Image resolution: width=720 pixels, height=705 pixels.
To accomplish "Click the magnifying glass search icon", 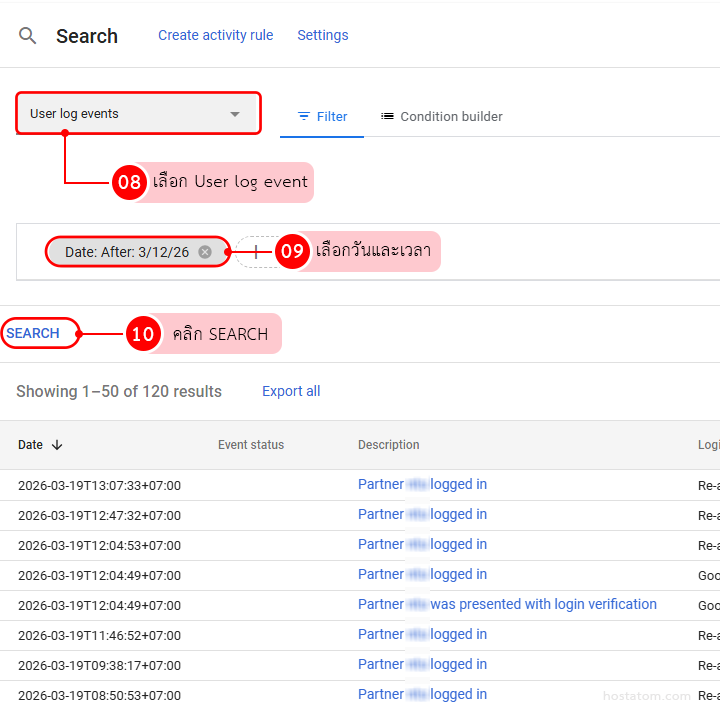I will point(28,36).
